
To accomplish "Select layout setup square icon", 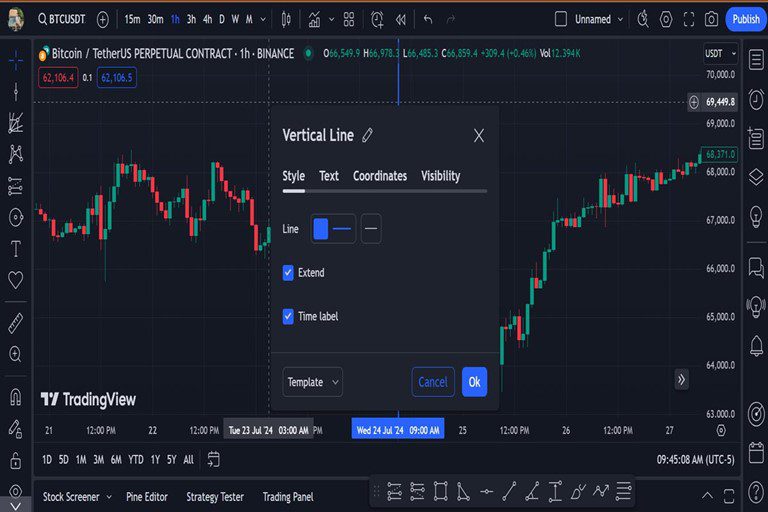I will click(x=561, y=20).
